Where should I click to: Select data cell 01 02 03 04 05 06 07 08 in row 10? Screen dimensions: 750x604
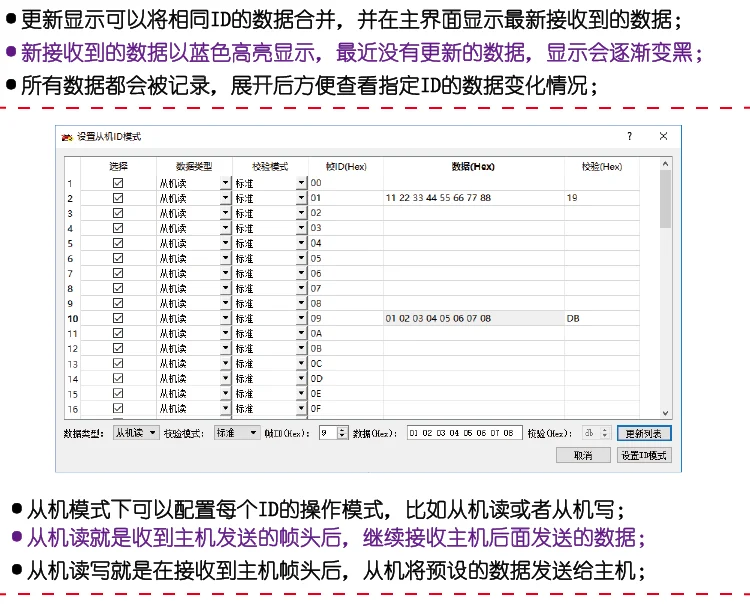(474, 318)
